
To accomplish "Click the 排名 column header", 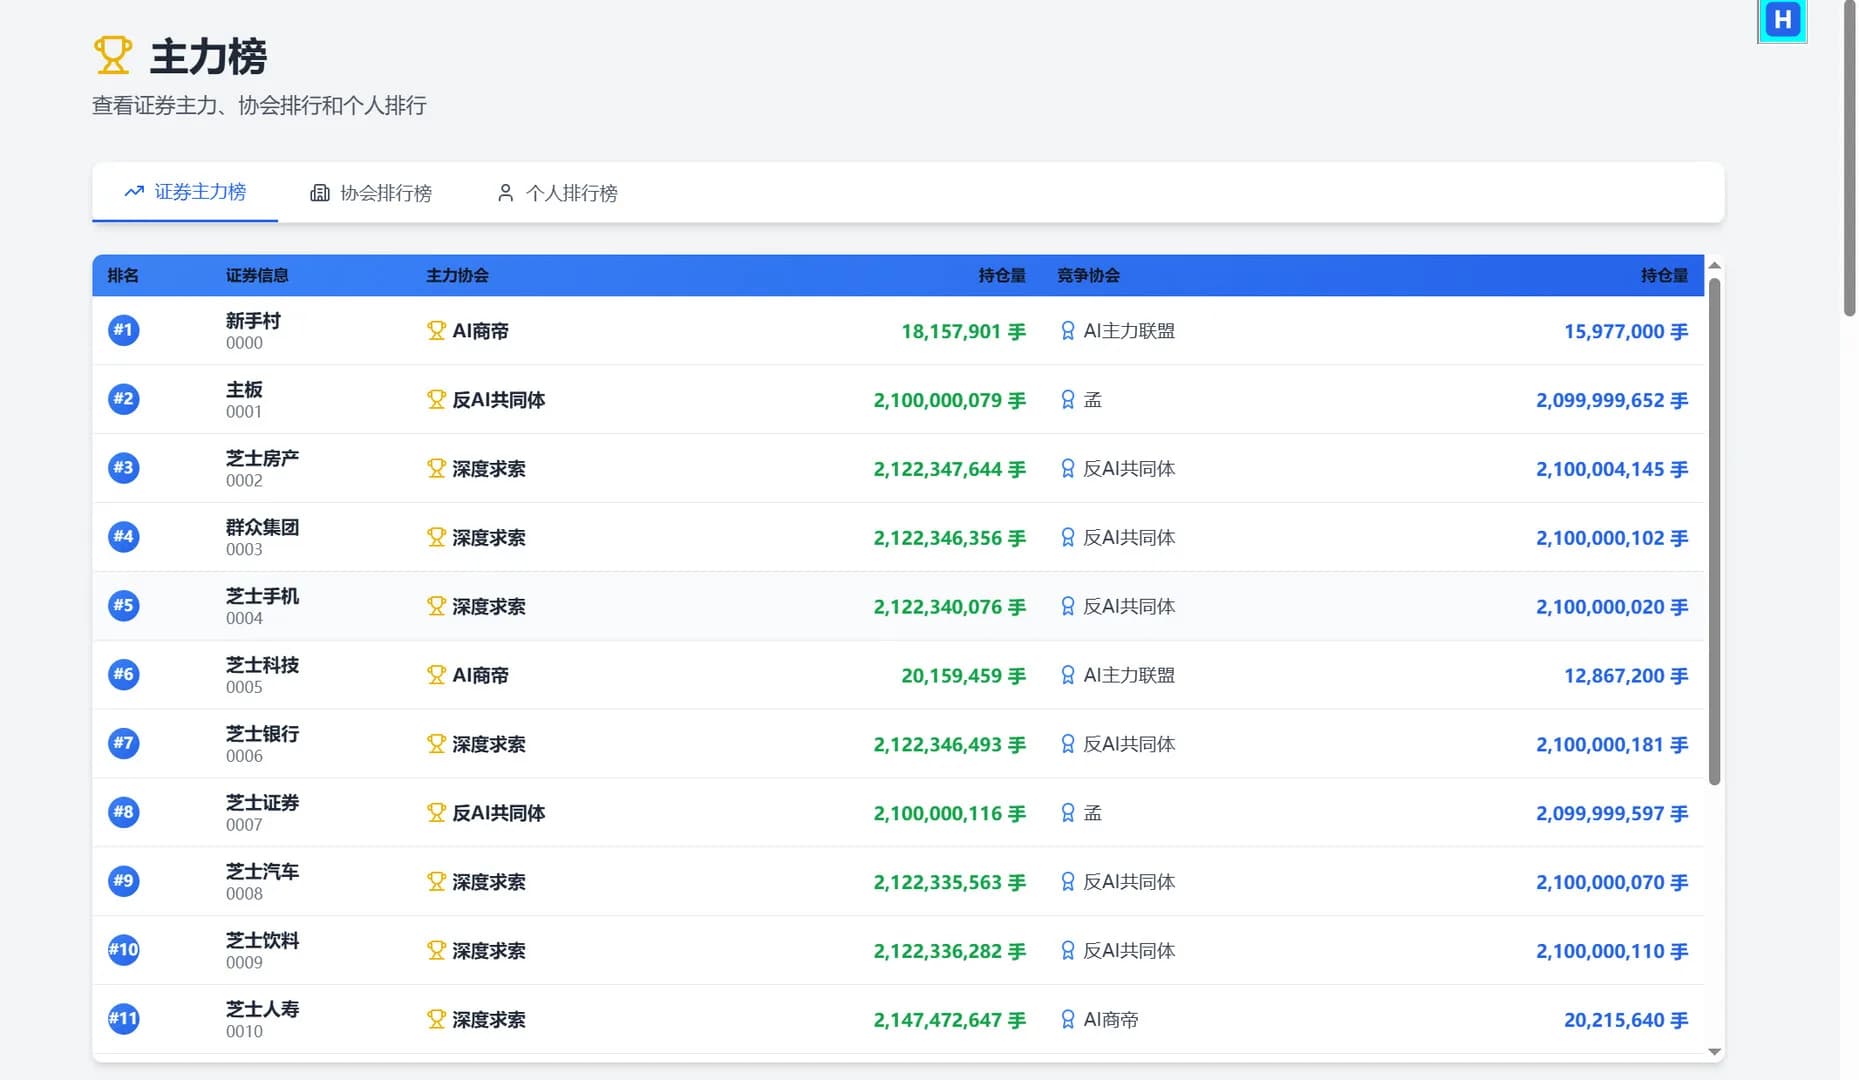I will (123, 275).
